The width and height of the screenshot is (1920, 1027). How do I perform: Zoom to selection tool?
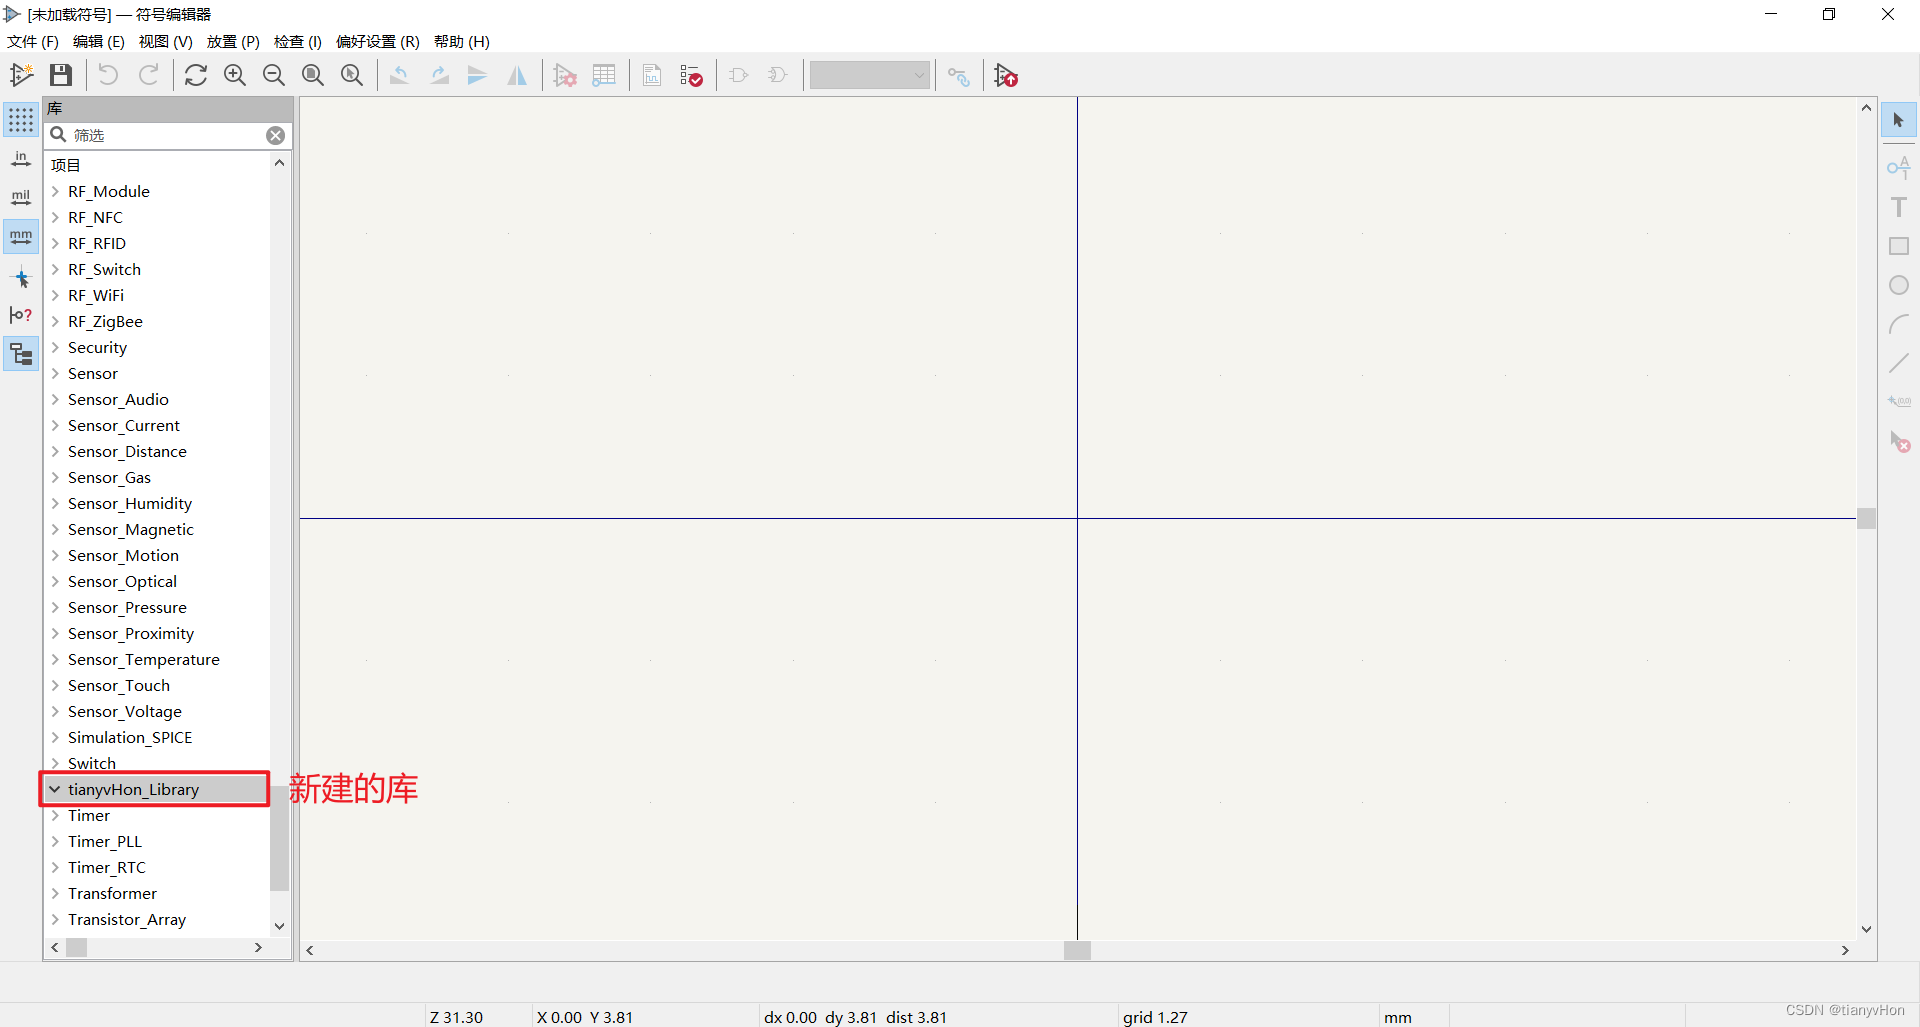click(x=352, y=75)
